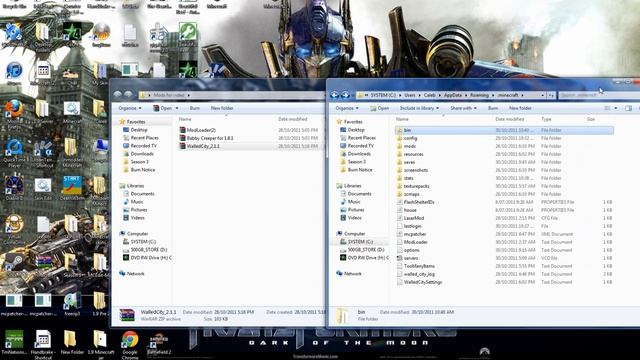Launch the QuickTime Player desktop shortcut
640x360 pixels.
point(14,153)
